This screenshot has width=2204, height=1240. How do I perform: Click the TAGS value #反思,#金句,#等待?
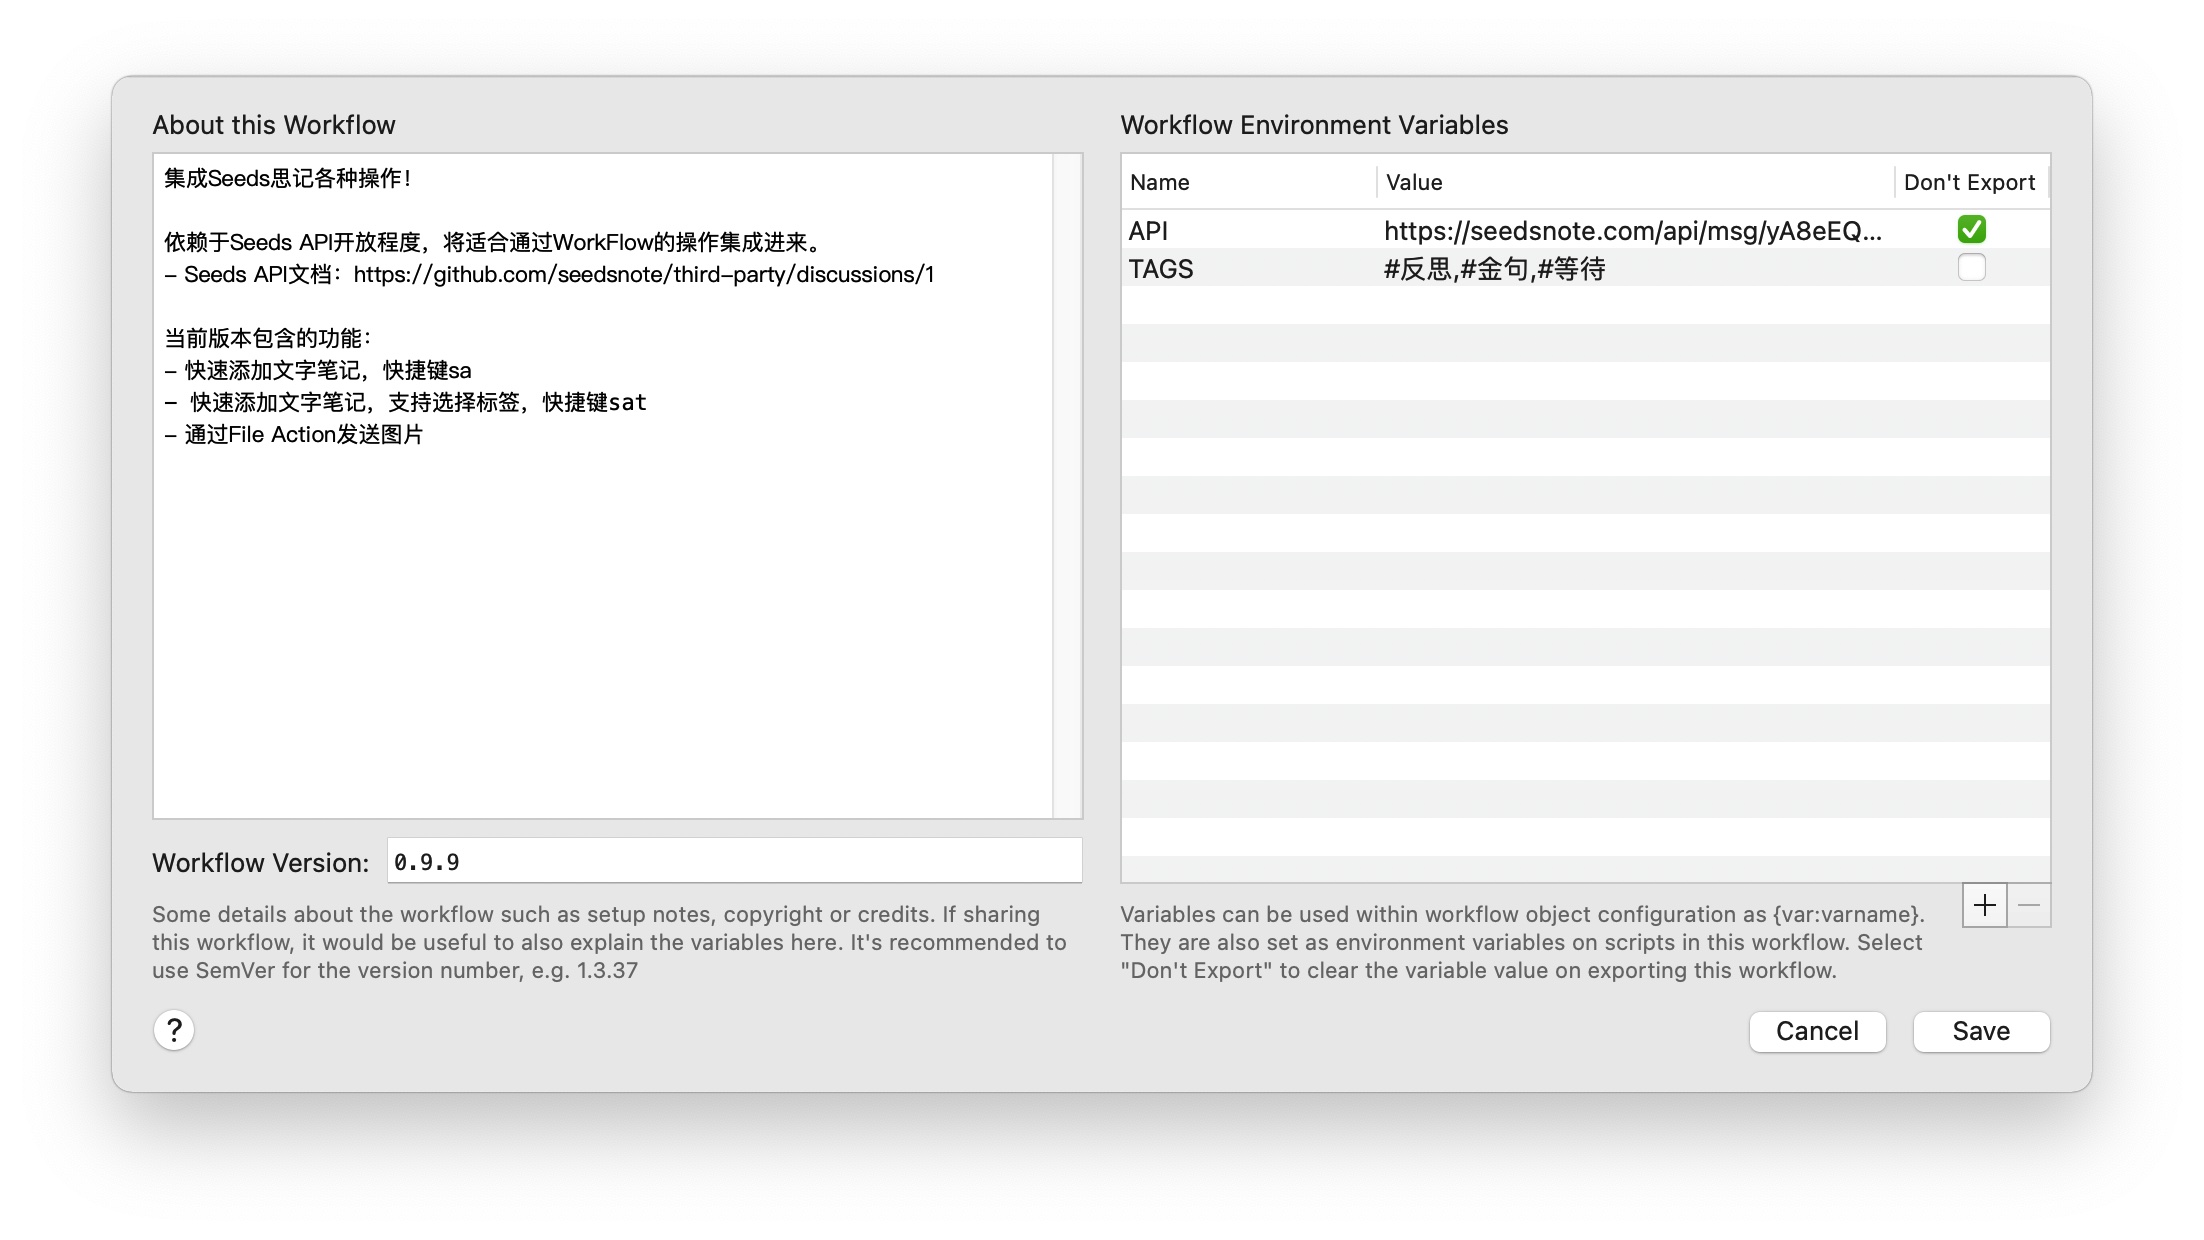(x=1494, y=269)
